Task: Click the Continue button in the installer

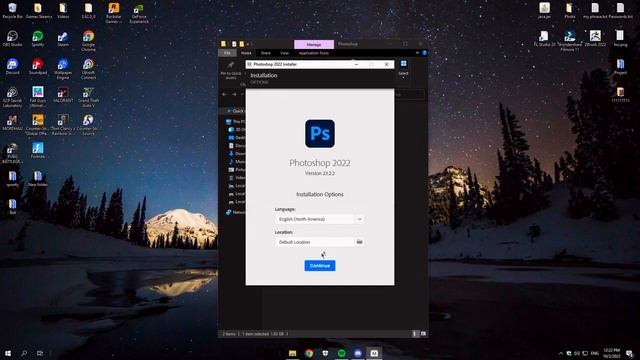Action: pos(320,266)
